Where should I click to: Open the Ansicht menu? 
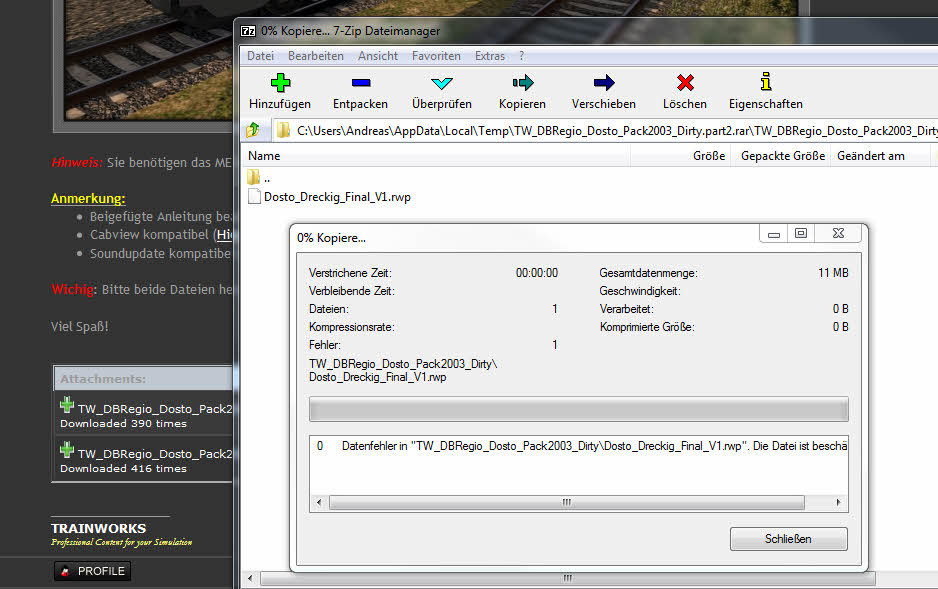pyautogui.click(x=377, y=56)
